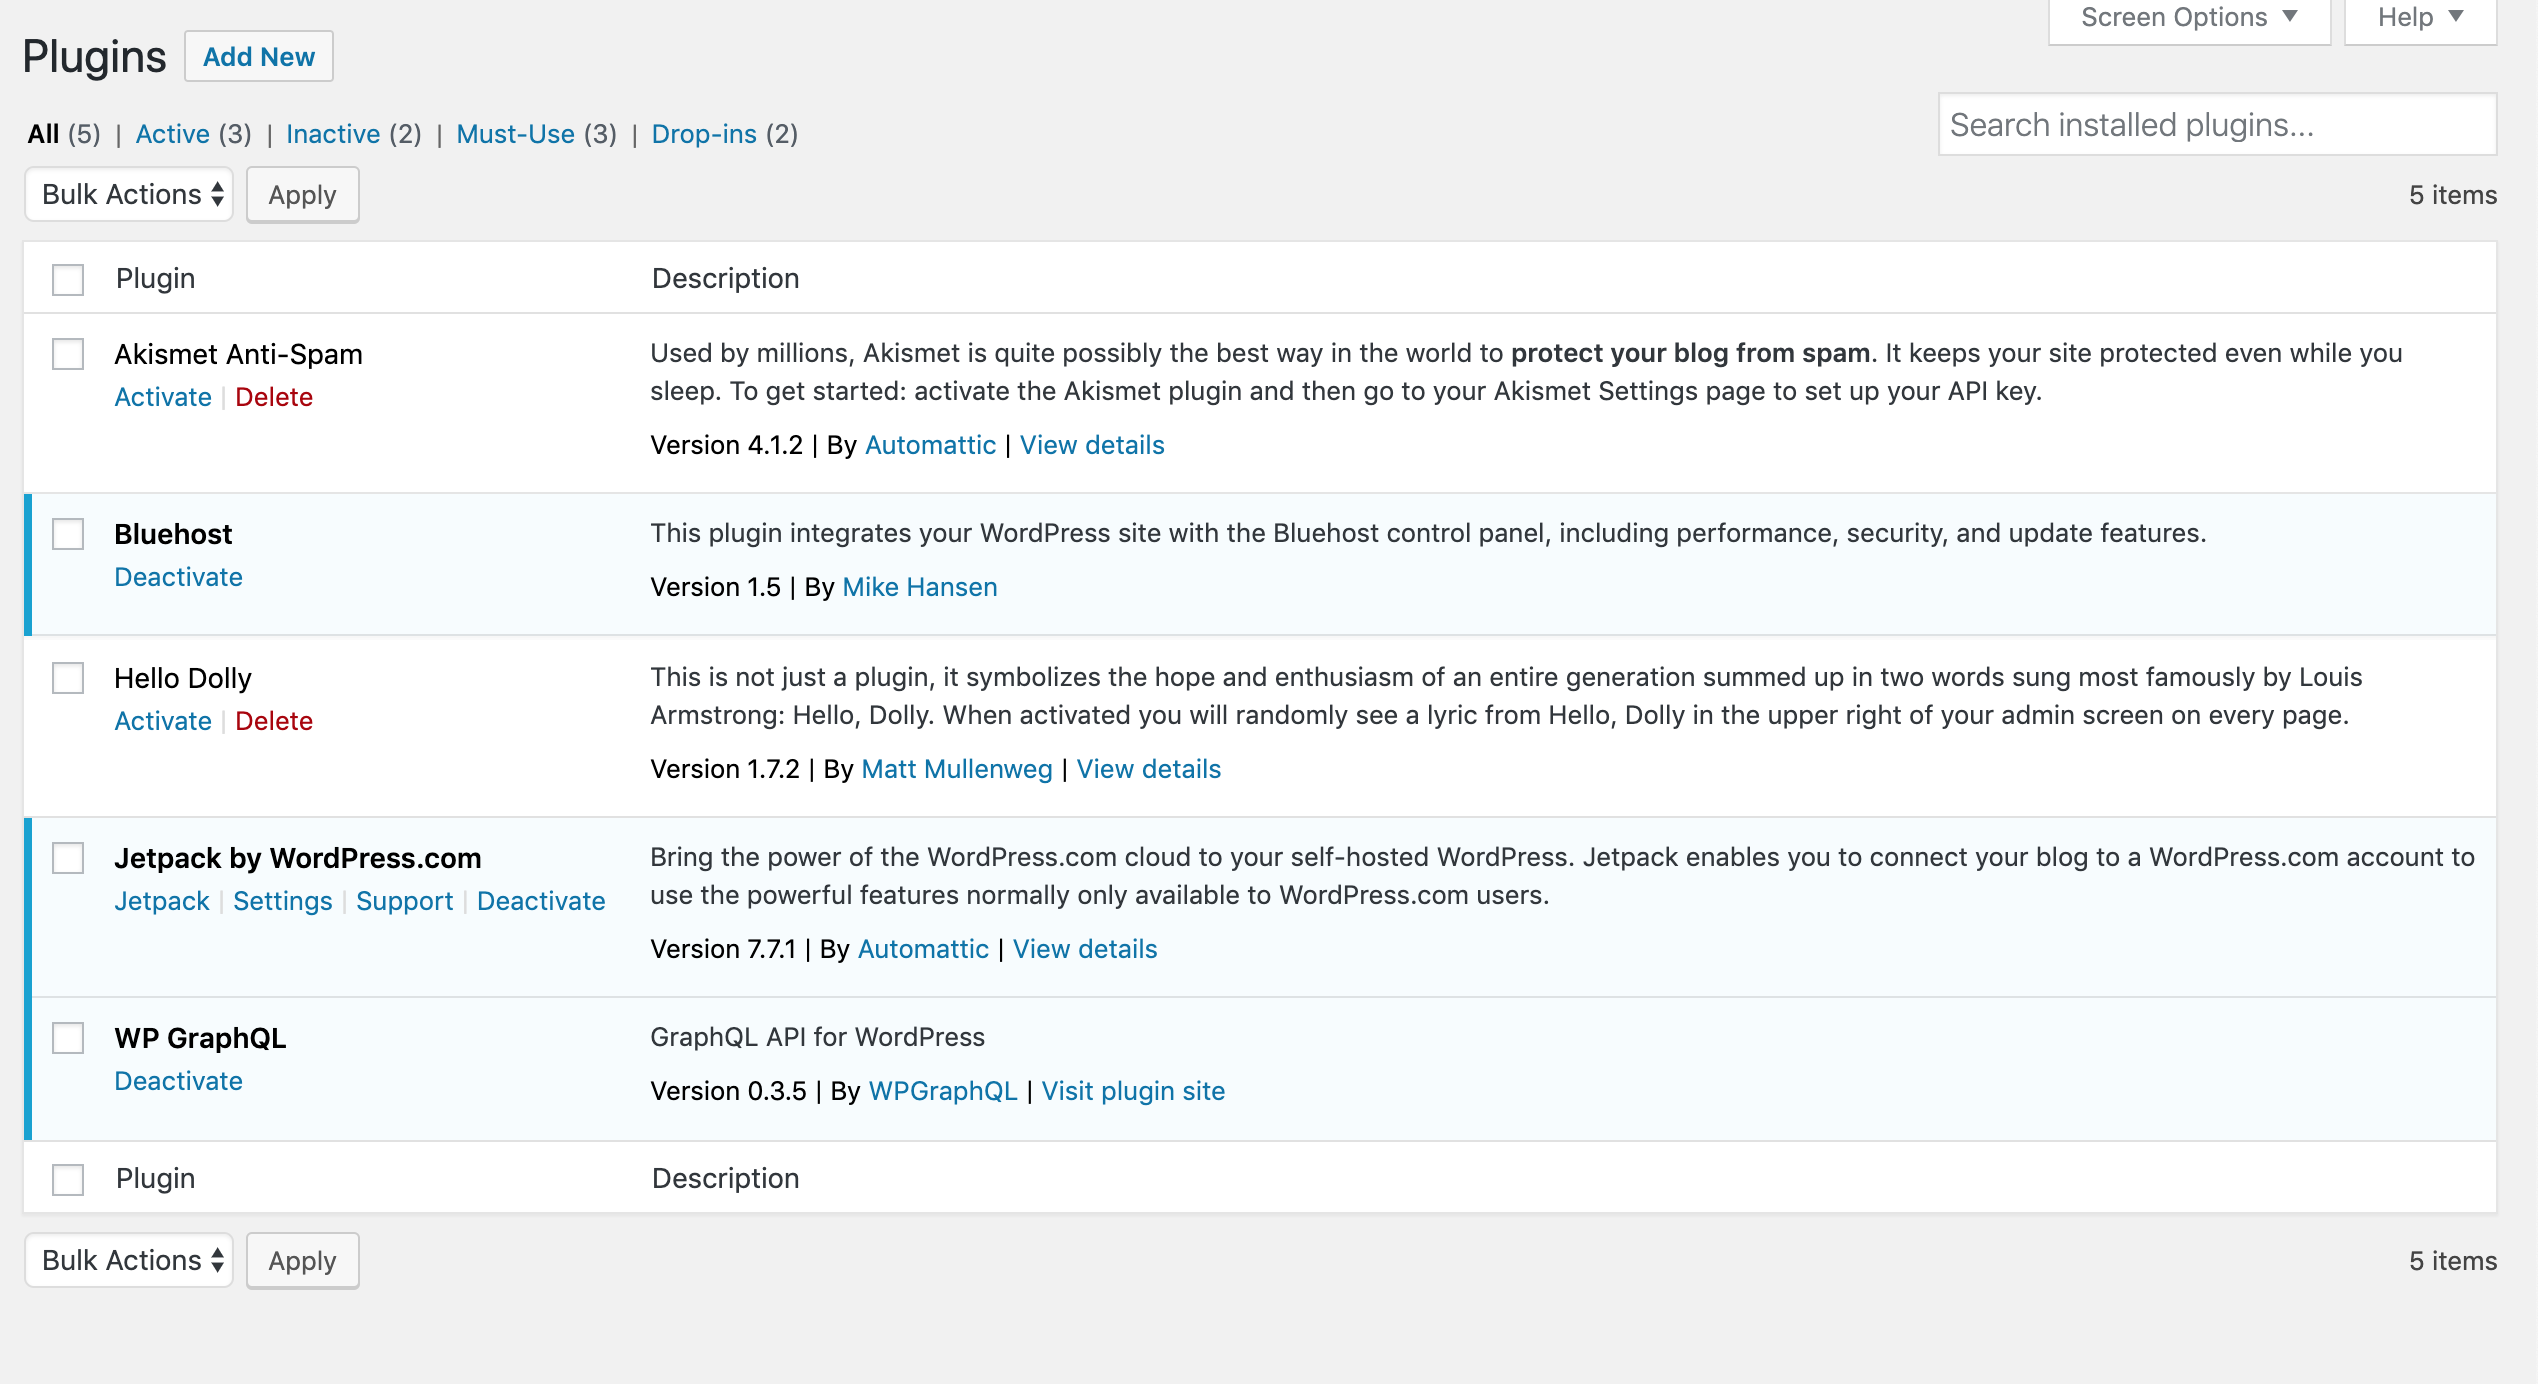View details for Hello Dolly

click(x=1149, y=769)
